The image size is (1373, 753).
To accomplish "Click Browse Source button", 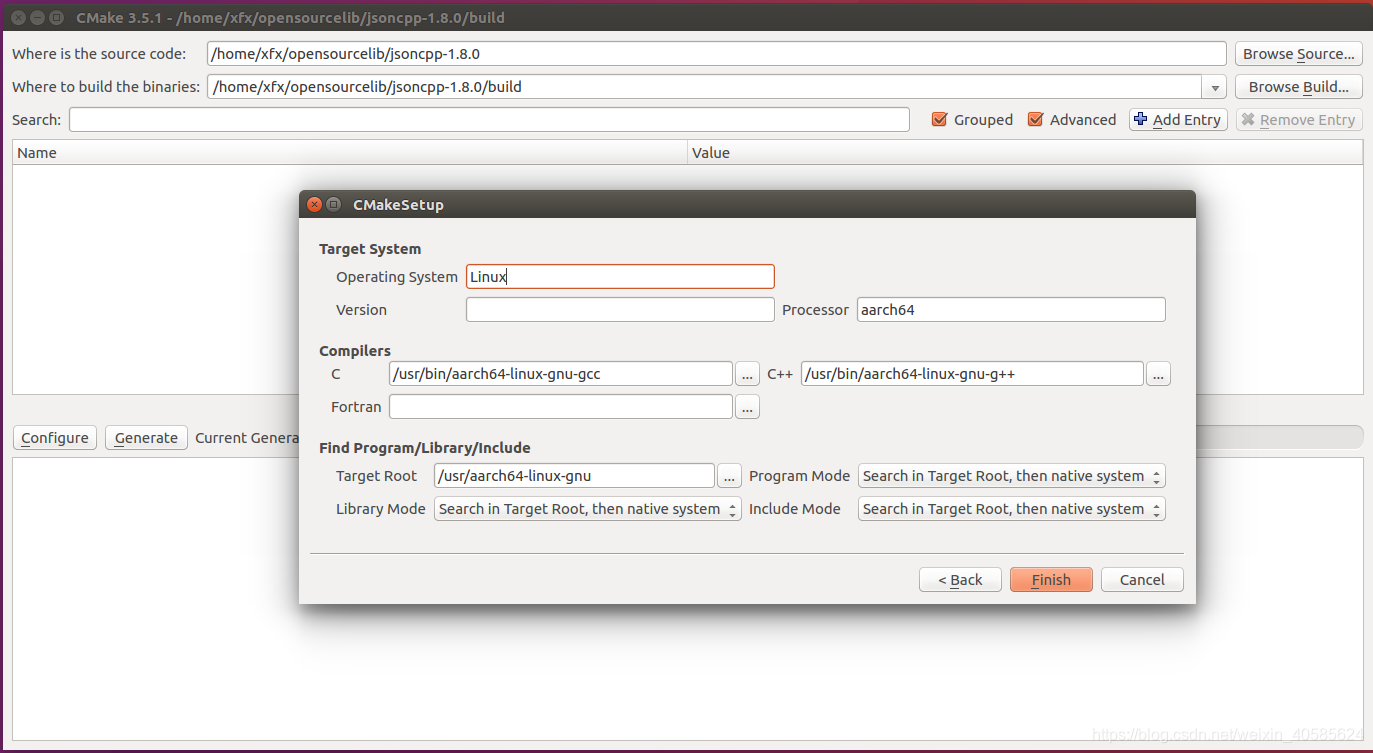I will [1299, 54].
